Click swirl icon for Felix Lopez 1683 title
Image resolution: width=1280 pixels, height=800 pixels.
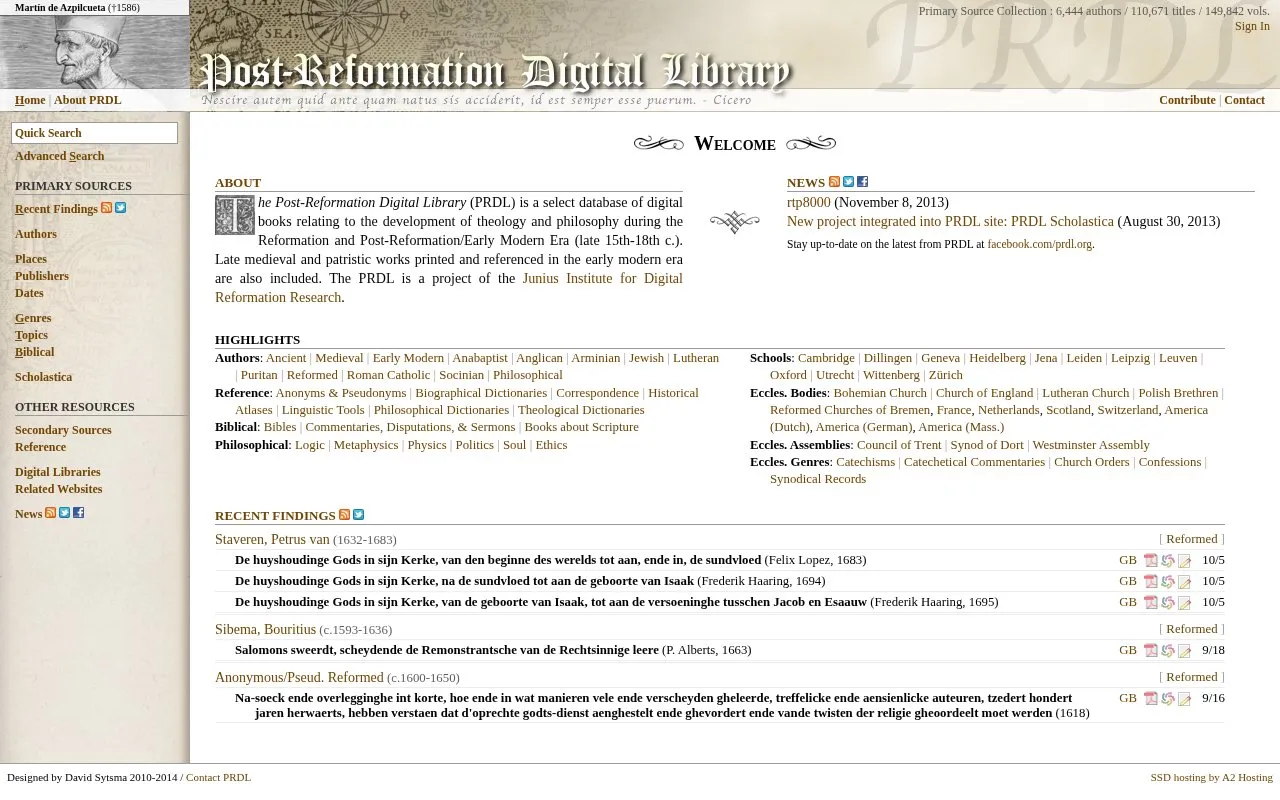(x=1168, y=561)
